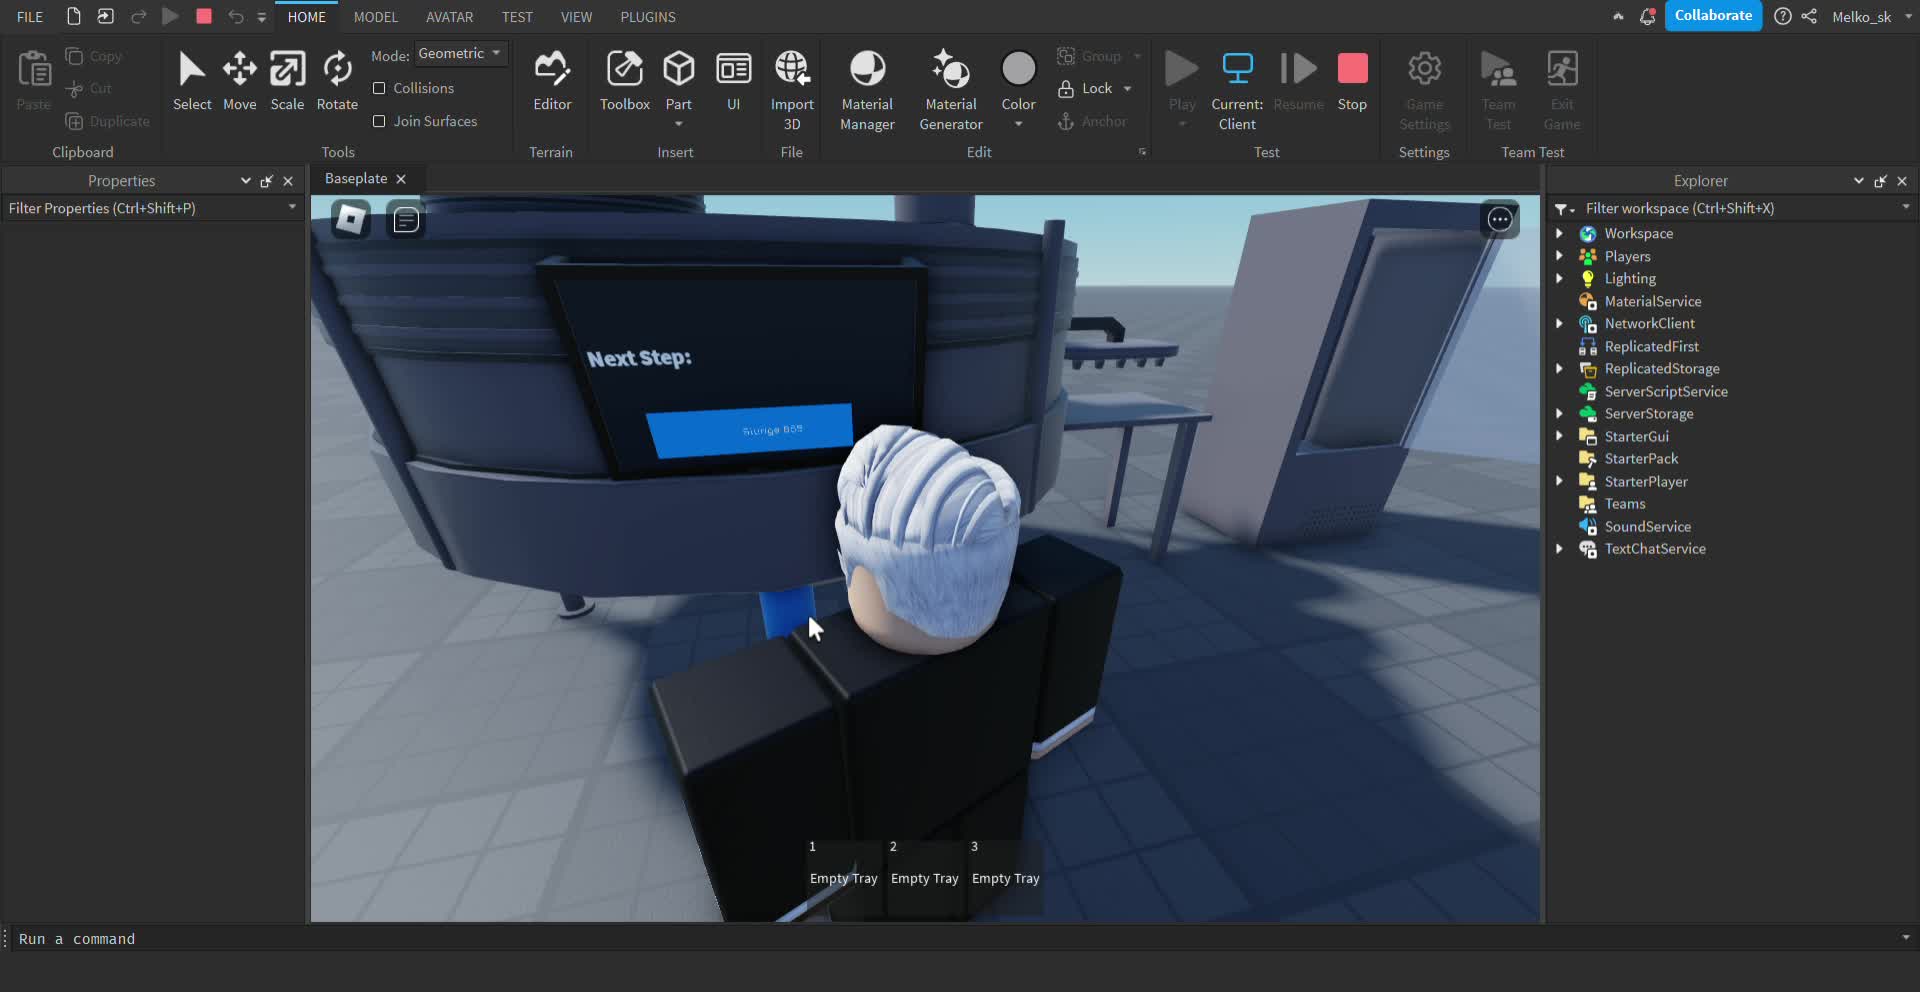Expand the Workspace tree node

1559,233
